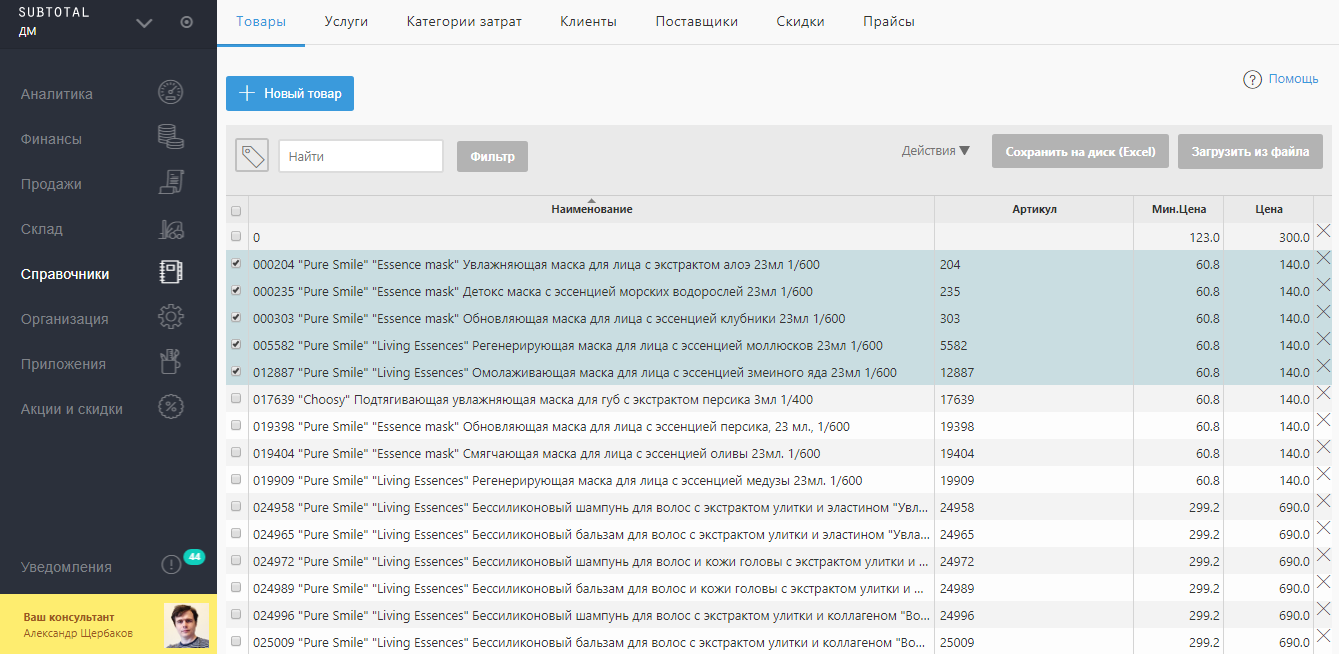Open the Помощь help link
This screenshot has height=654, width=1339.
coord(1292,79)
